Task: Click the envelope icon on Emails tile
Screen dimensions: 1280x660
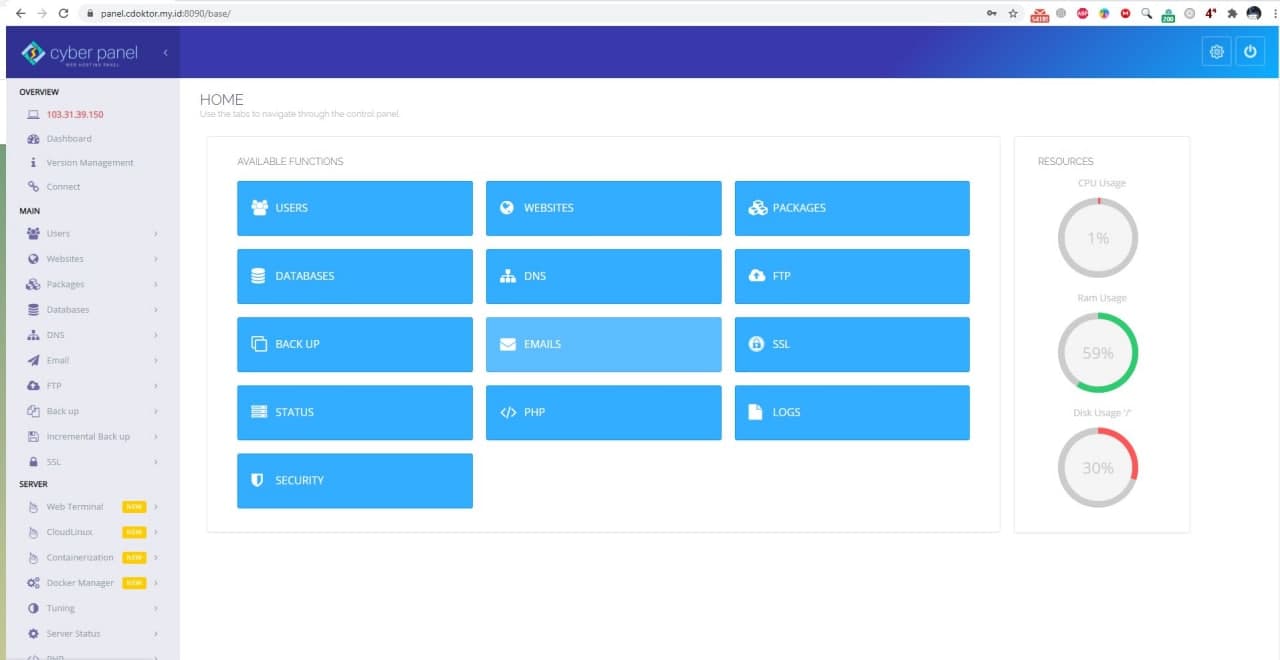Action: click(507, 344)
